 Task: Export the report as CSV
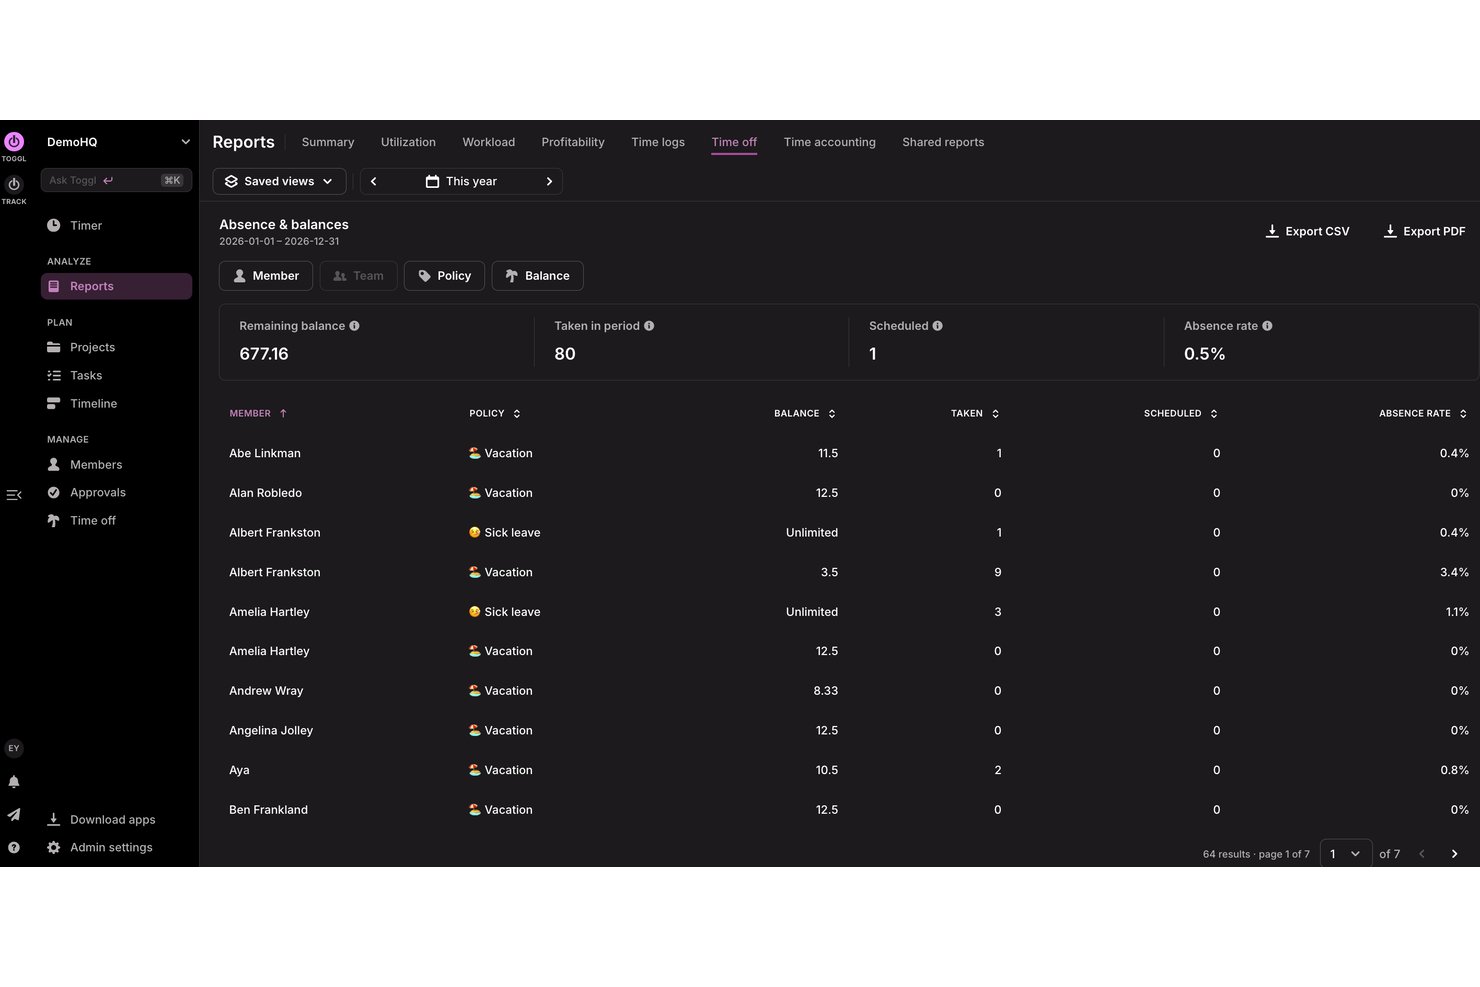coord(1308,231)
